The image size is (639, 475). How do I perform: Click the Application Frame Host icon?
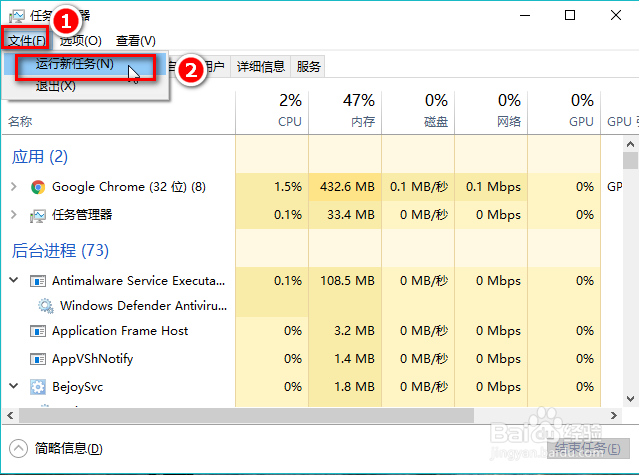[x=38, y=331]
